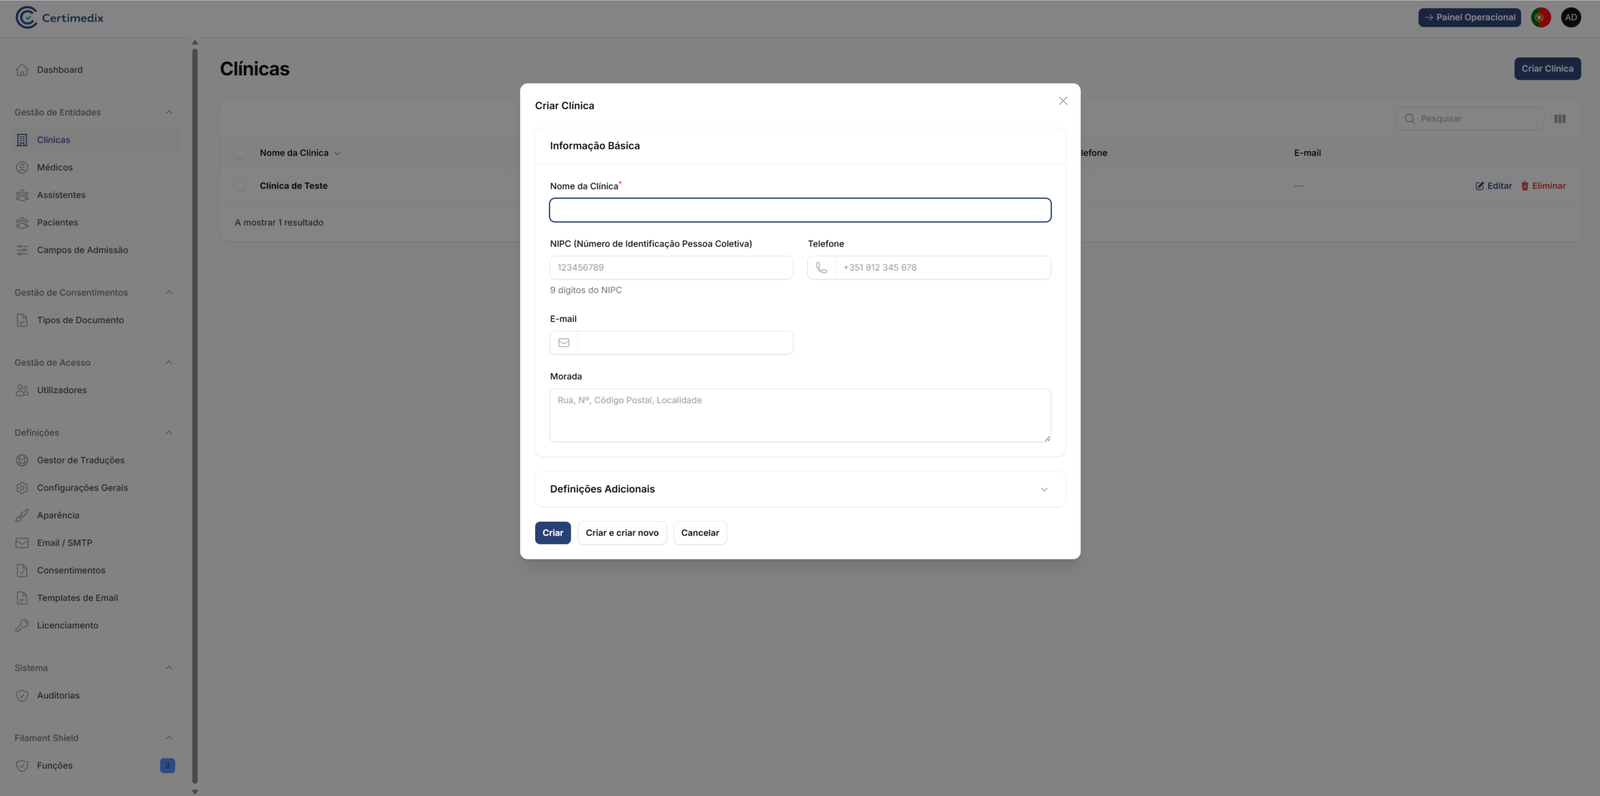
Task: Collapse the Gestão de Entidades group
Action: click(x=168, y=113)
